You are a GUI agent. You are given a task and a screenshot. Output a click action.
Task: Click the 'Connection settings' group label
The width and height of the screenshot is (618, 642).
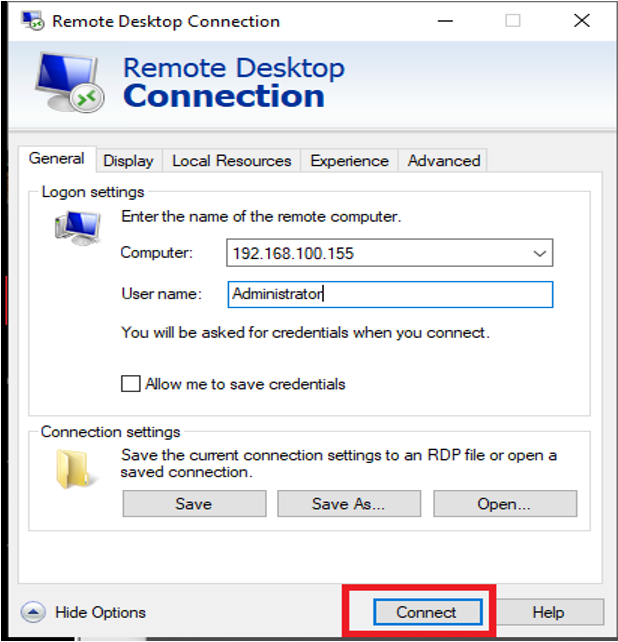pyautogui.click(x=111, y=432)
